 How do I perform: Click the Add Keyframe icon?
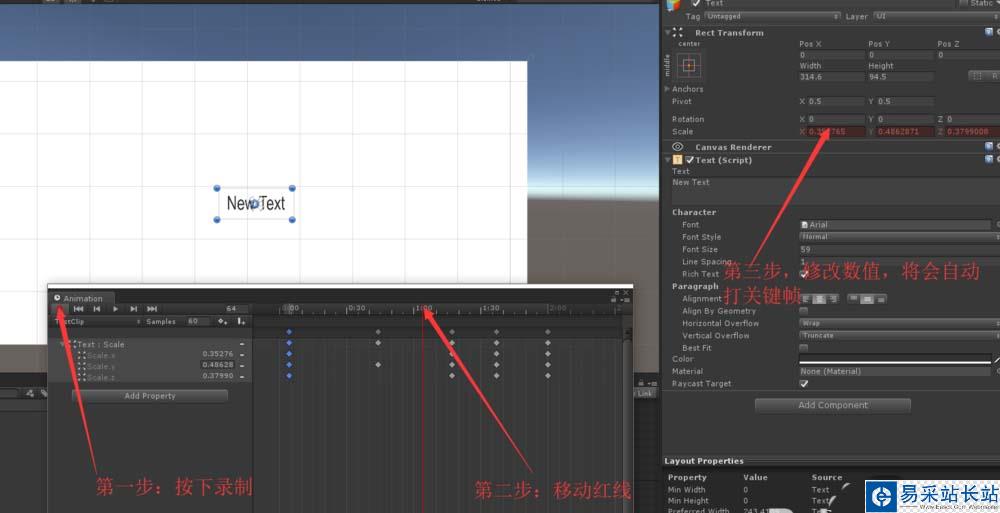[x=223, y=322]
